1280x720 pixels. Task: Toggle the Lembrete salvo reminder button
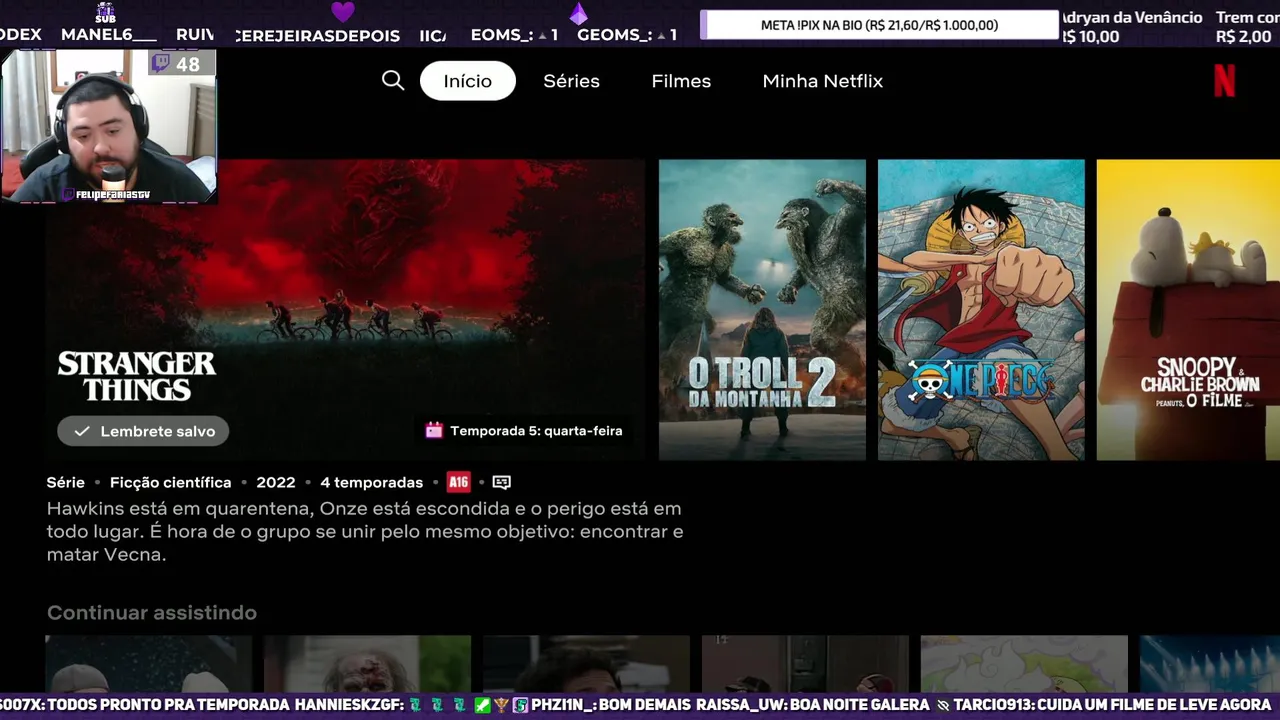click(x=143, y=431)
